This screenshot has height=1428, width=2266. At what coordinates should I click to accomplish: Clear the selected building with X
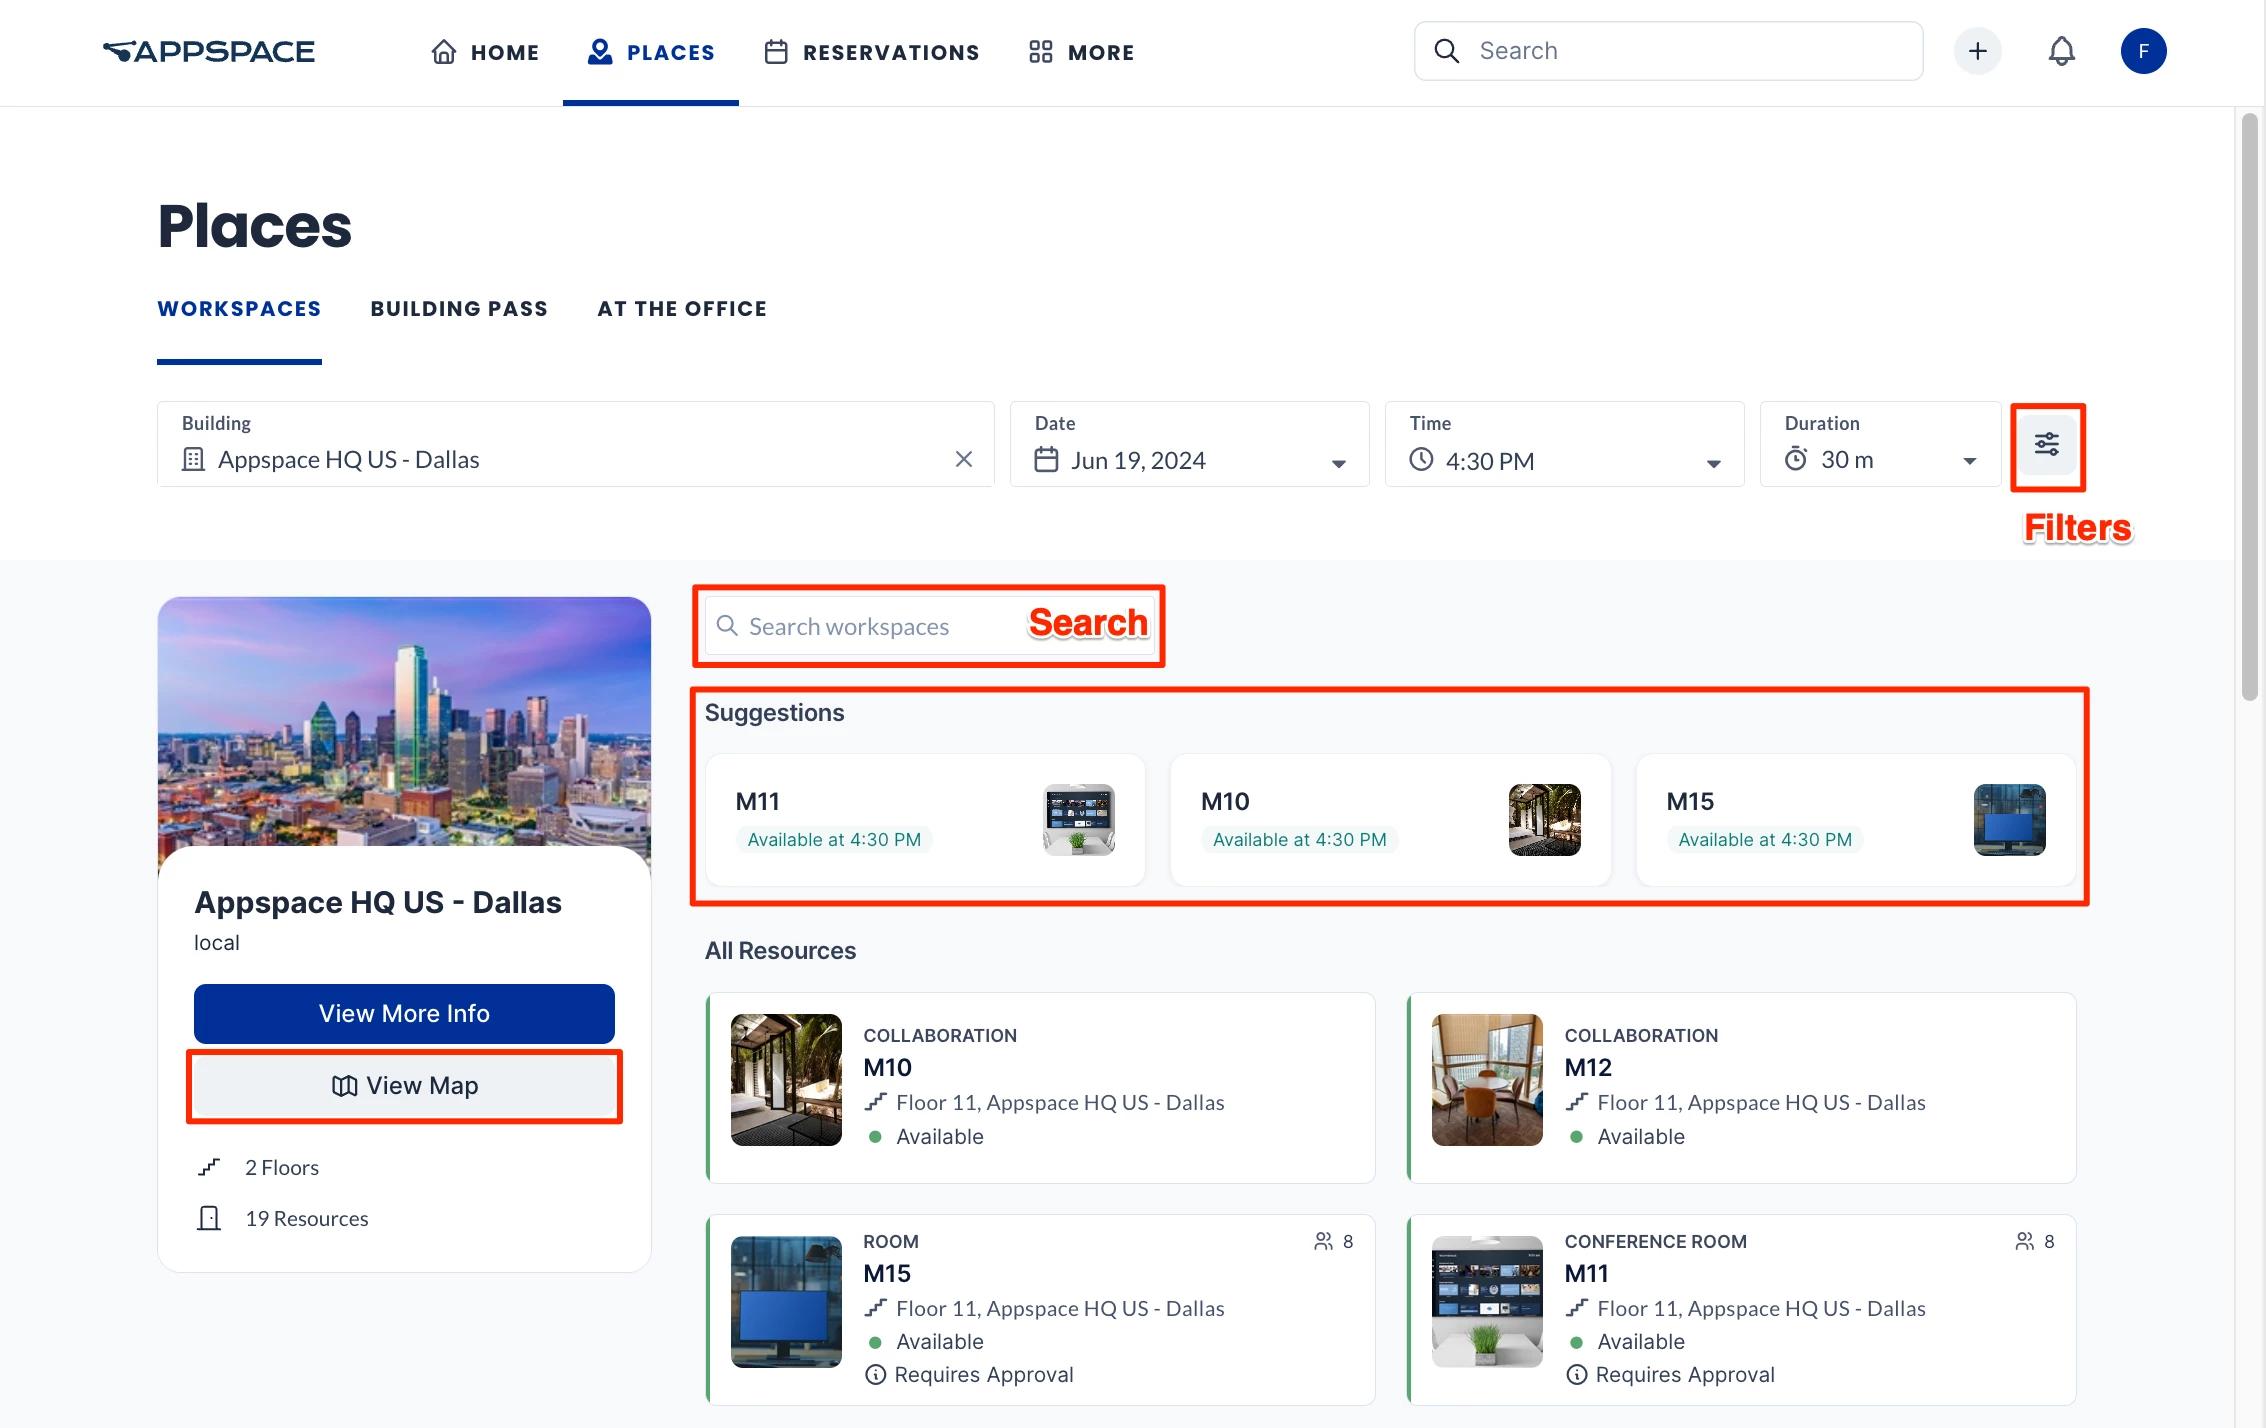point(964,459)
